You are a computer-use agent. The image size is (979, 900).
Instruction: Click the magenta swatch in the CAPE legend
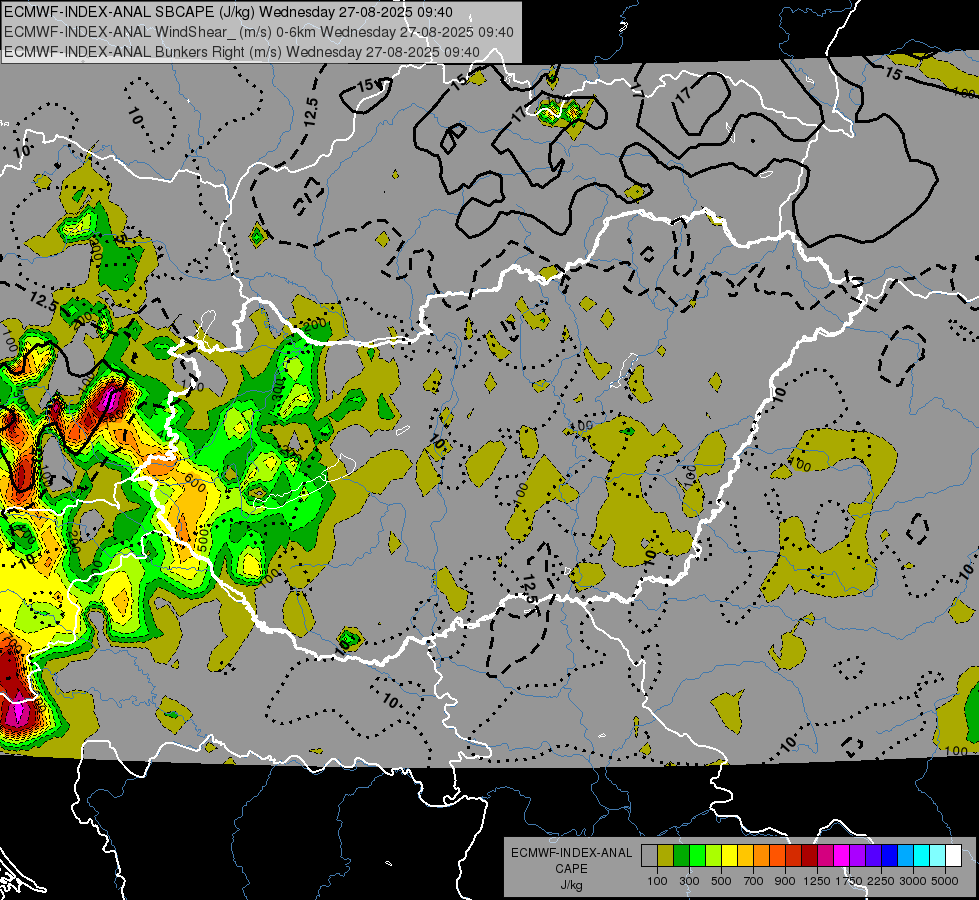842,856
